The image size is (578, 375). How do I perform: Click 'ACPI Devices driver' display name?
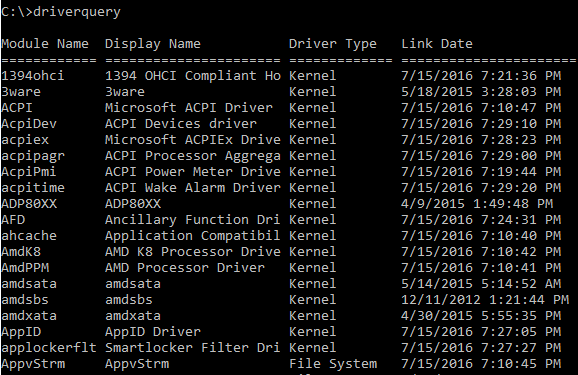(181, 124)
